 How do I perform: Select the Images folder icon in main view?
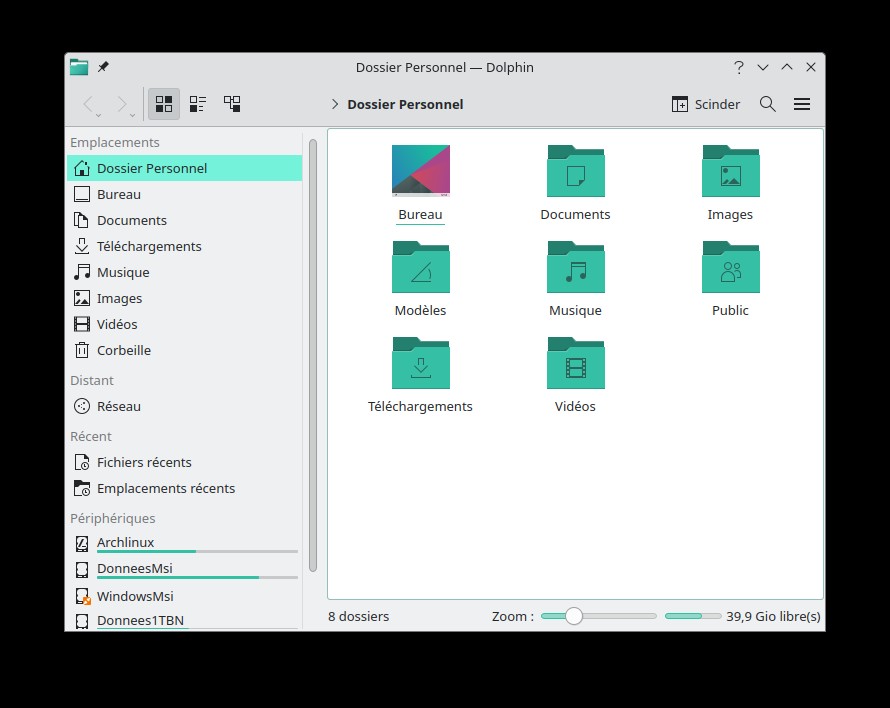[x=731, y=170]
